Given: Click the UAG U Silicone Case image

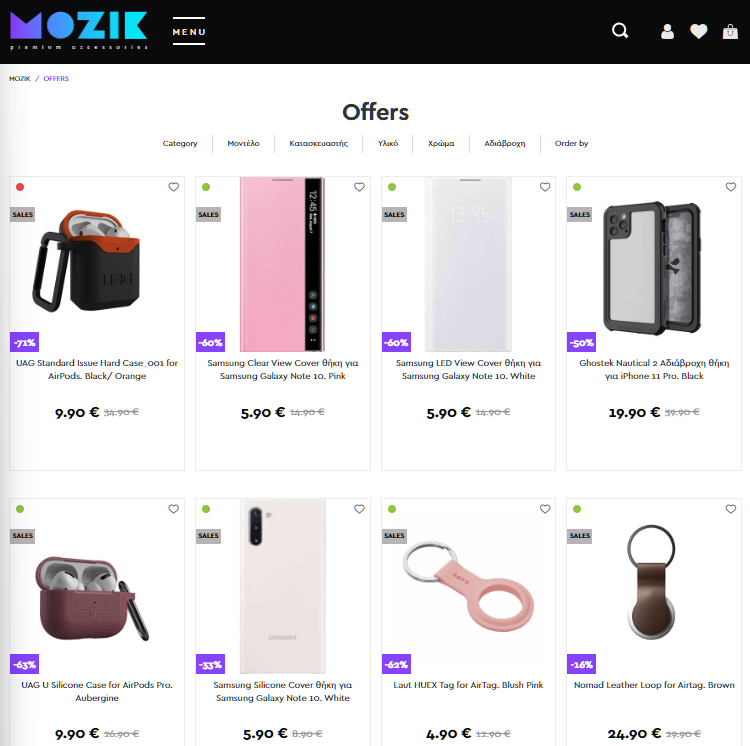Looking at the screenshot, I should tap(91, 598).
